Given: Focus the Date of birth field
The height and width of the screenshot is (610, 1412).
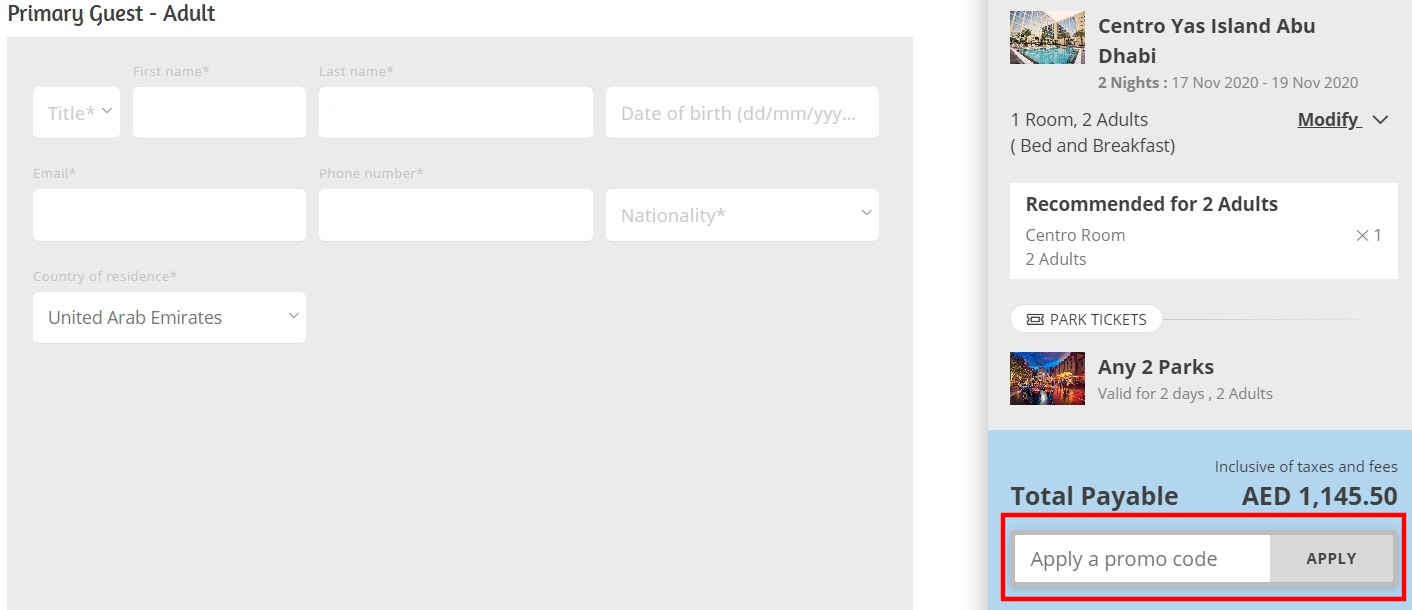Looking at the screenshot, I should pyautogui.click(x=741, y=113).
